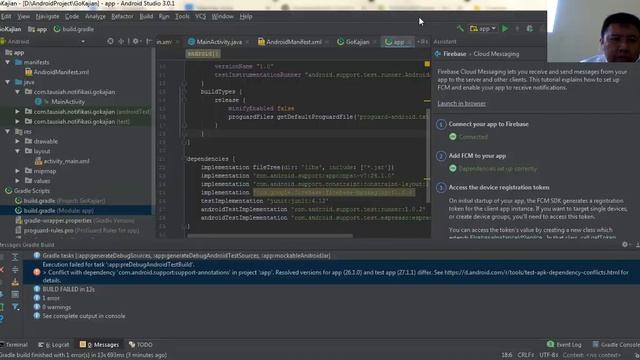640x360 pixels.
Task: Run the app with green play button
Action: tap(505, 29)
